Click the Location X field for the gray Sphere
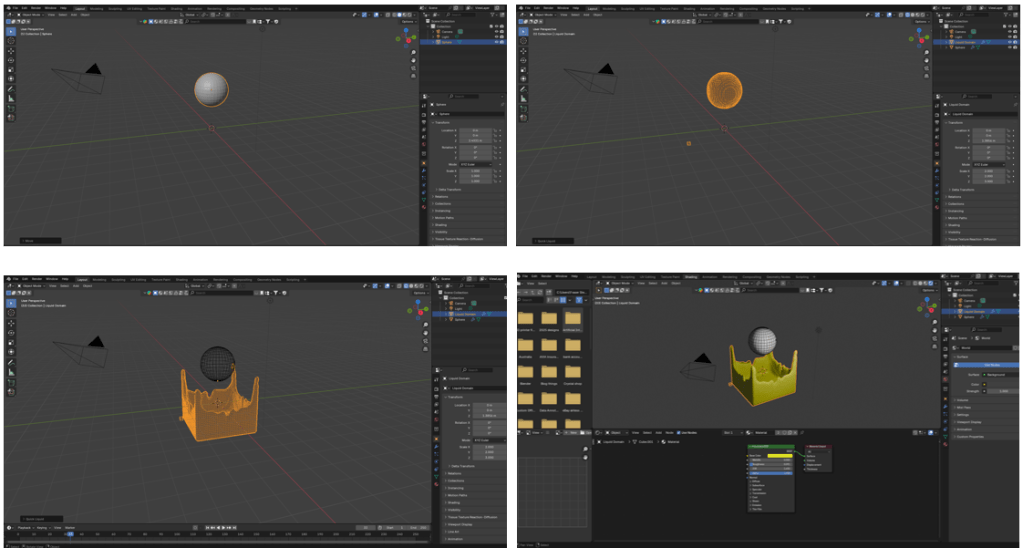The width and height of the screenshot is (1023, 548). pos(475,130)
